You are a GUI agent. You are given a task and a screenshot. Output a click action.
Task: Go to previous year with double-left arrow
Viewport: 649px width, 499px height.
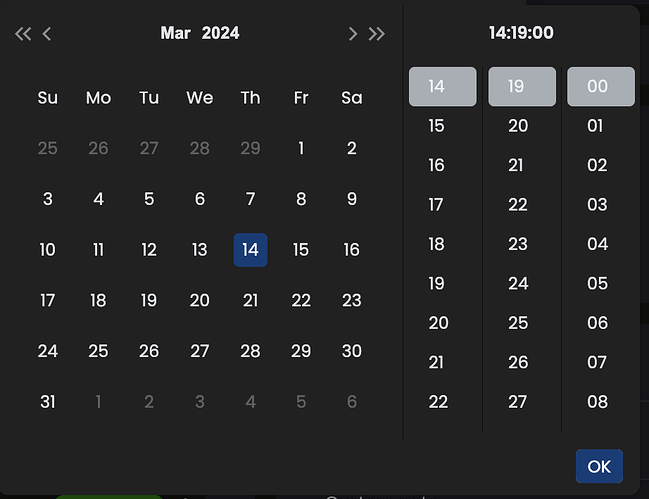pos(23,34)
